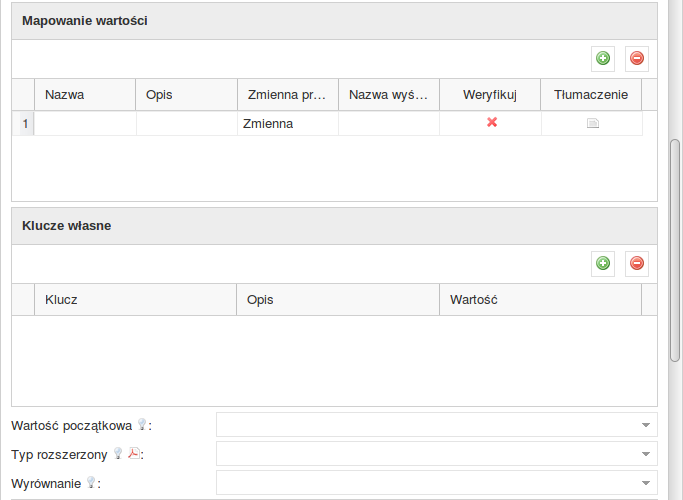Click empty Nazwa cell in row 1

(85, 124)
